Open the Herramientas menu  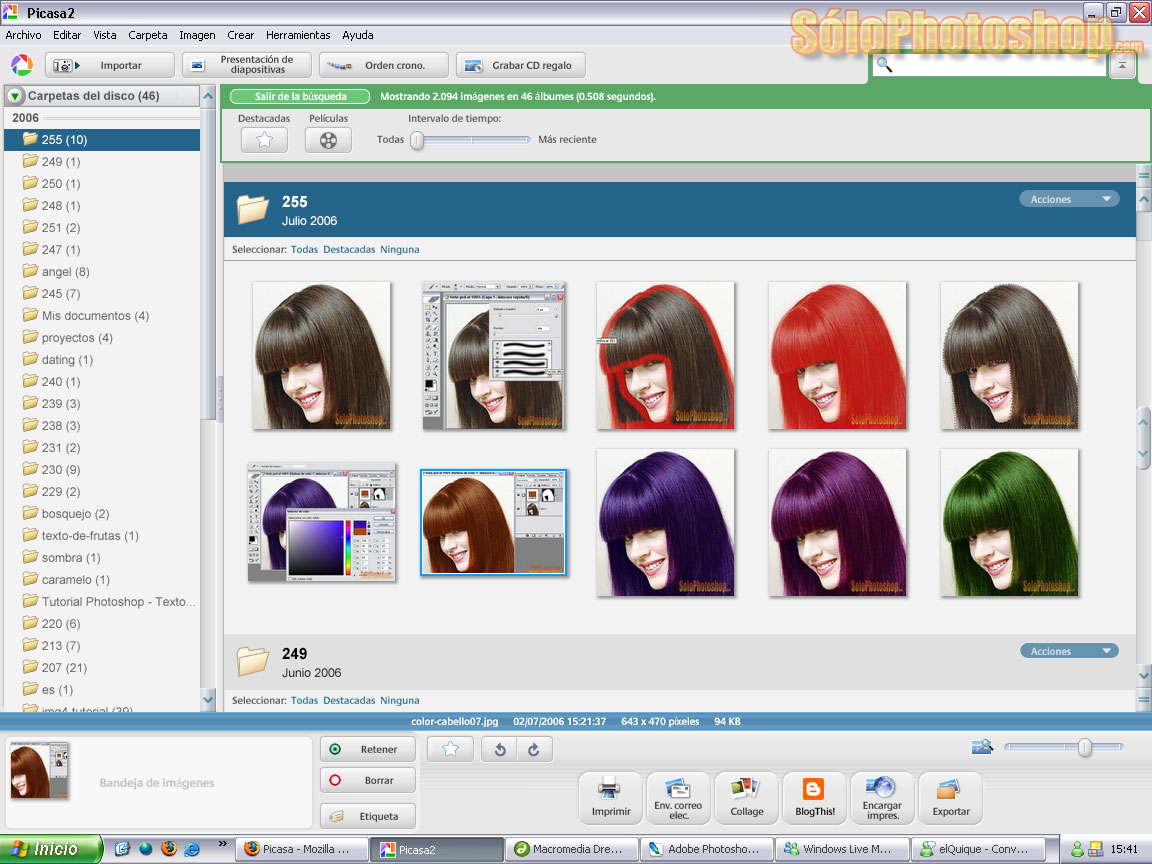(x=298, y=35)
